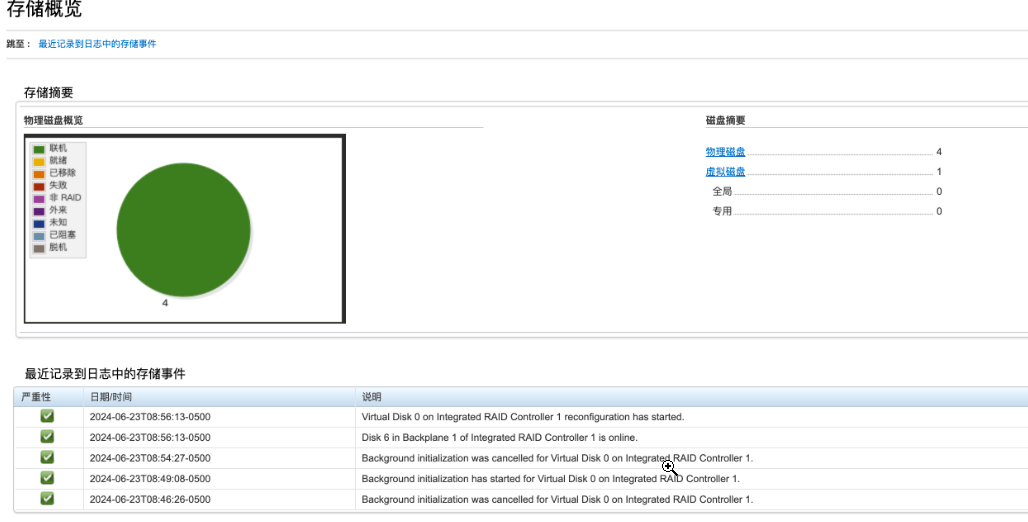Click the steel blue 已阻塞 legend swatch
The image size is (1028, 522).
pos(39,236)
